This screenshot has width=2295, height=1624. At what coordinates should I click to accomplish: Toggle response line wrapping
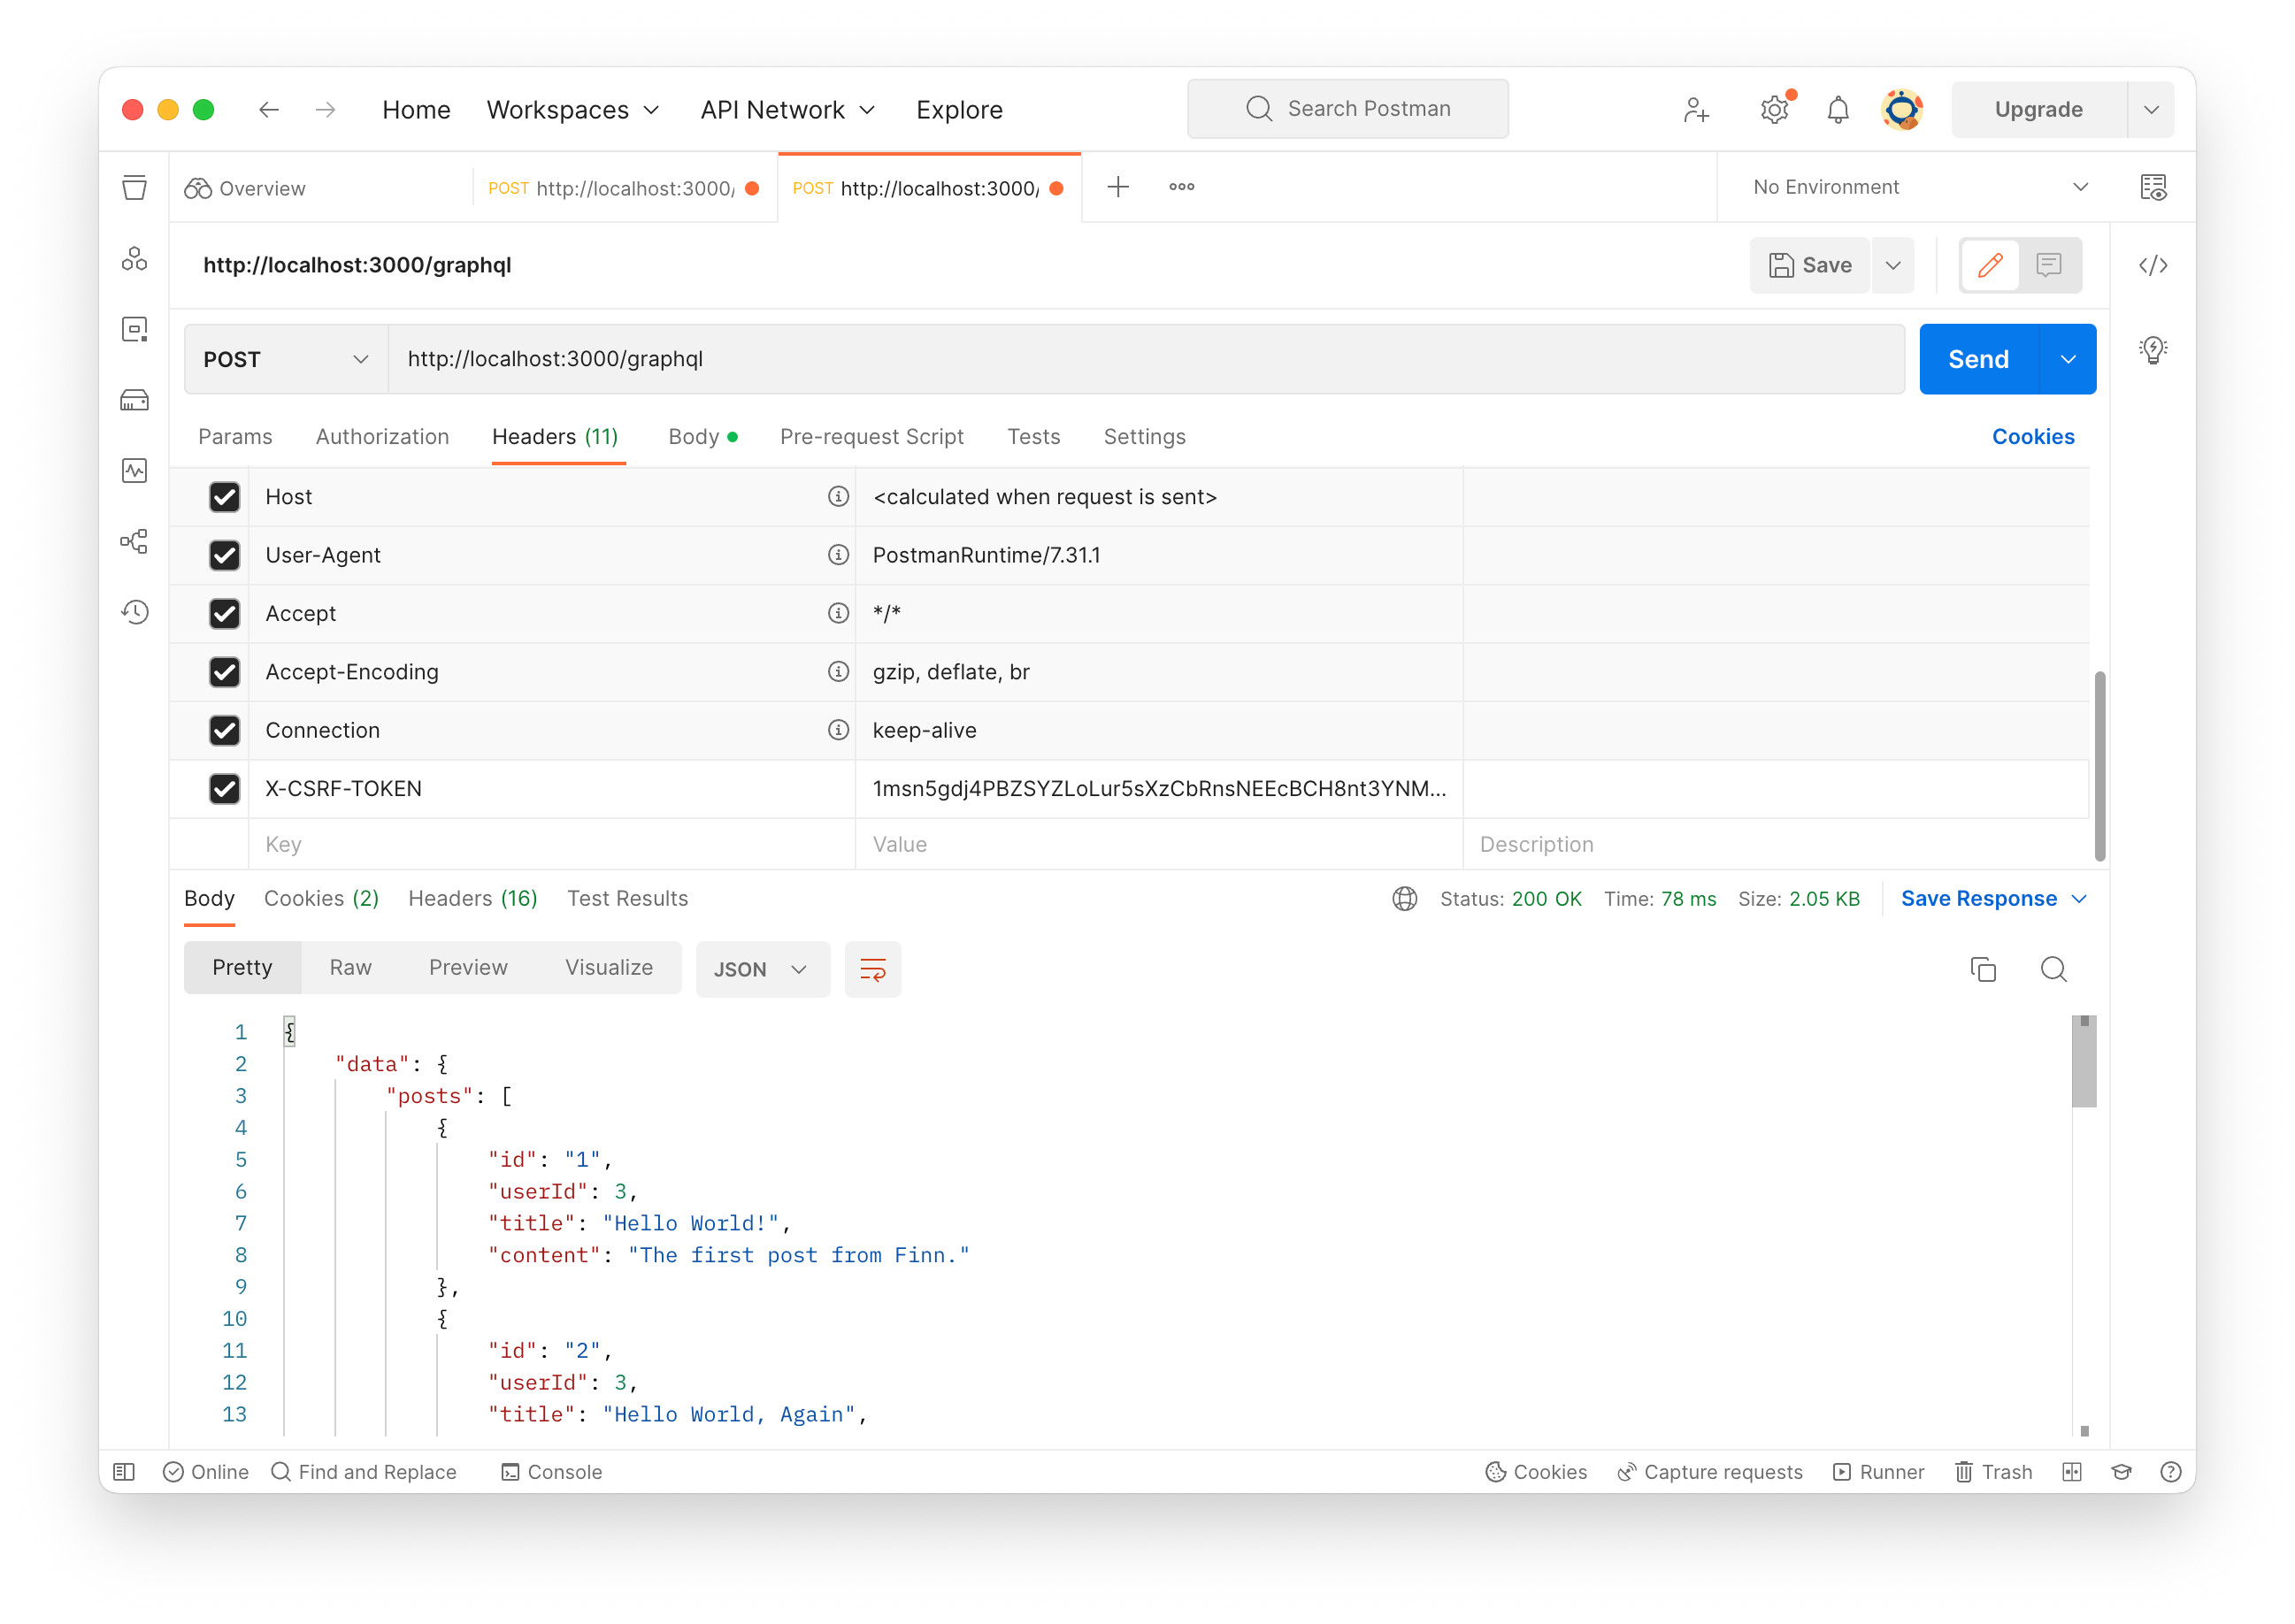(872, 968)
